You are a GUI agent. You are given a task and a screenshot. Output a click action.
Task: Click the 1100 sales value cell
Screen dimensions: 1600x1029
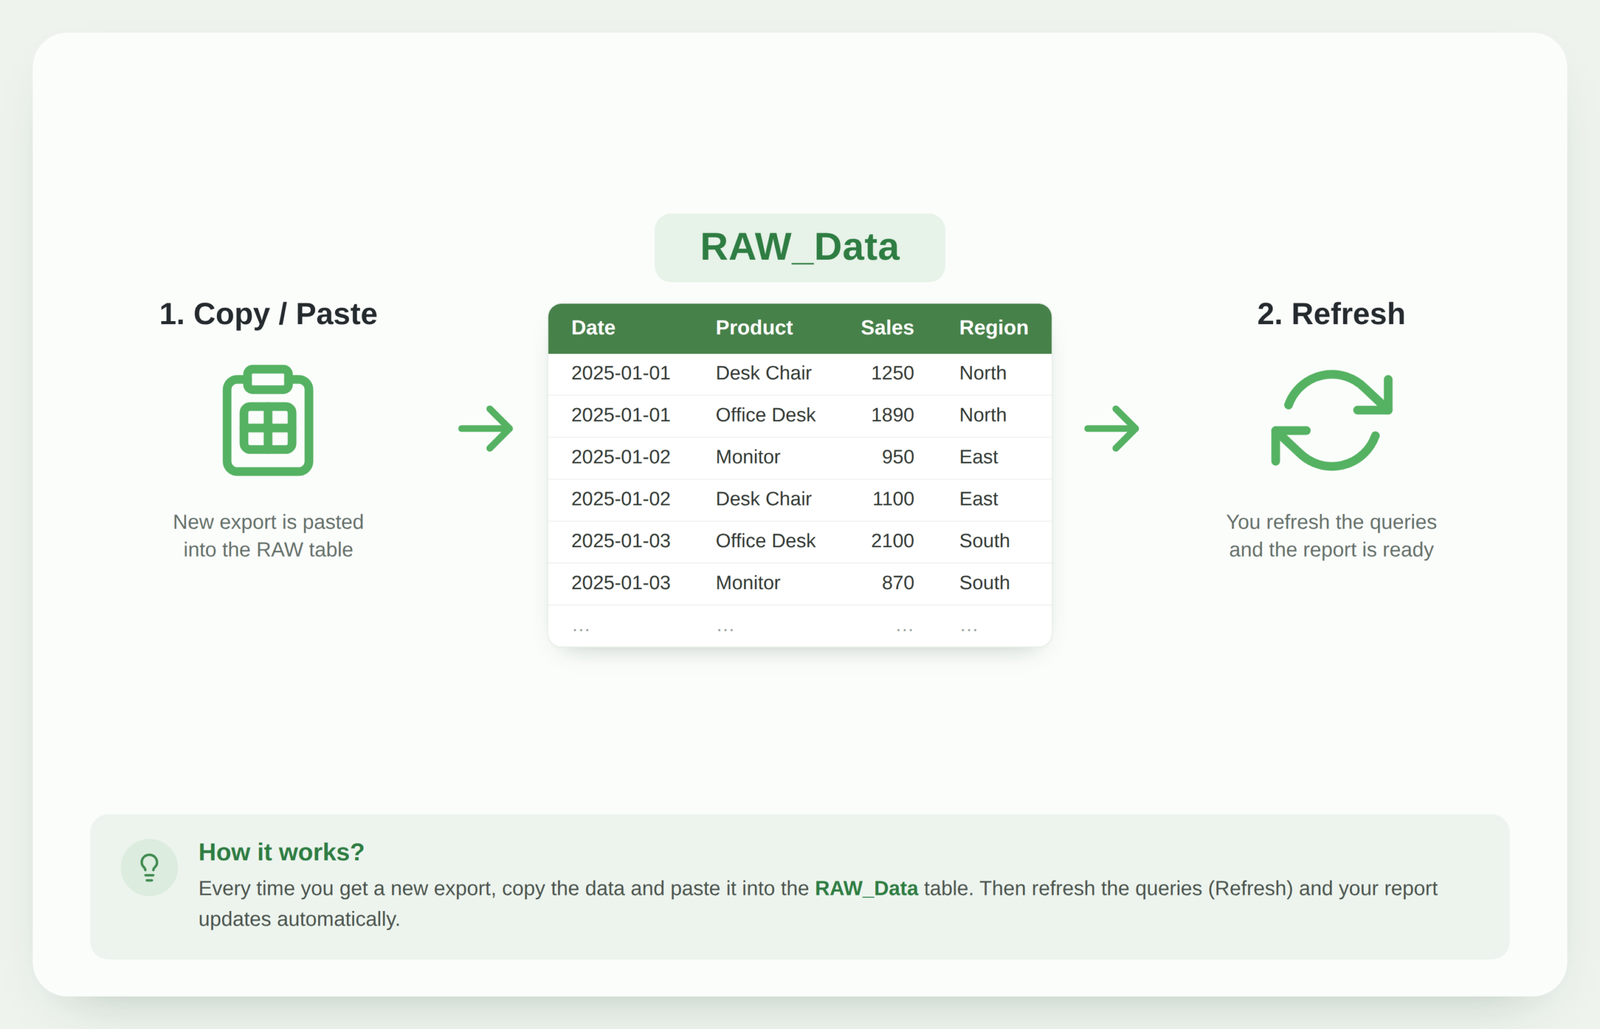pyautogui.click(x=892, y=499)
